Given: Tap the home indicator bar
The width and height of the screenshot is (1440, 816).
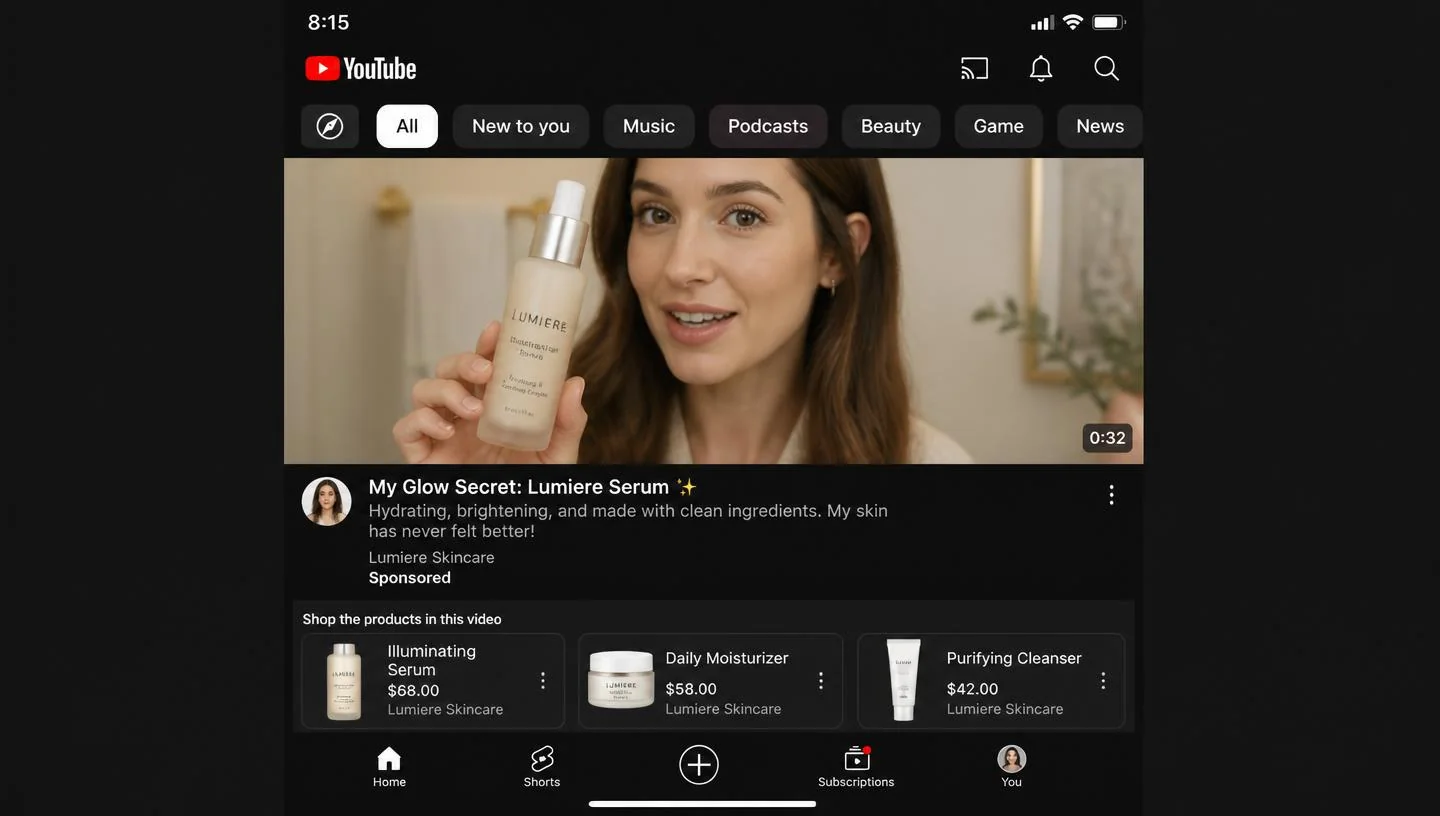Looking at the screenshot, I should [702, 804].
